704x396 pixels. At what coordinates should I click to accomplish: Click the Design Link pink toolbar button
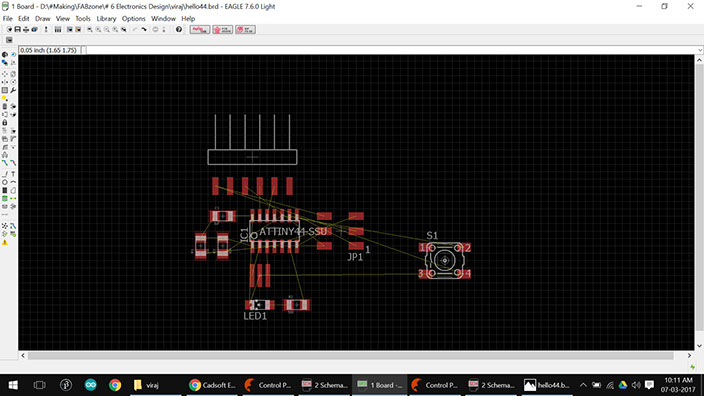[200, 29]
